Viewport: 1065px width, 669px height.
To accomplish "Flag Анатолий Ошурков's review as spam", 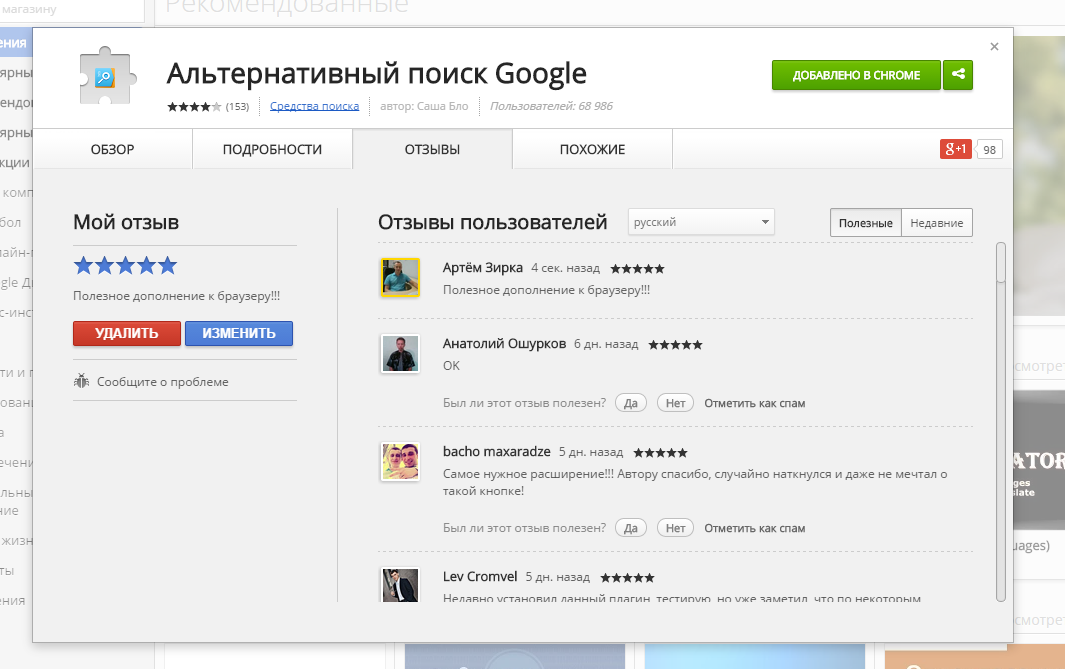I will coord(755,403).
